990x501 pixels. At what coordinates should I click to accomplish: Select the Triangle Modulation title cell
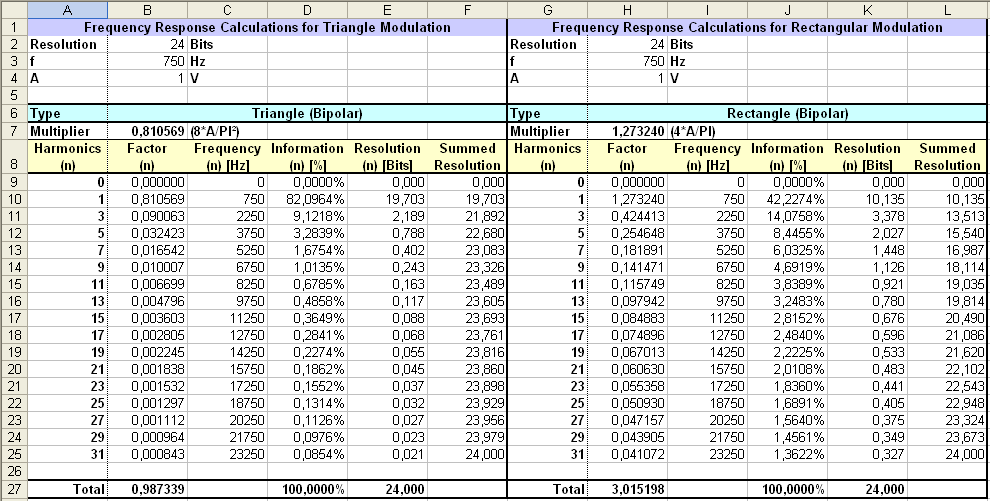pyautogui.click(x=267, y=27)
